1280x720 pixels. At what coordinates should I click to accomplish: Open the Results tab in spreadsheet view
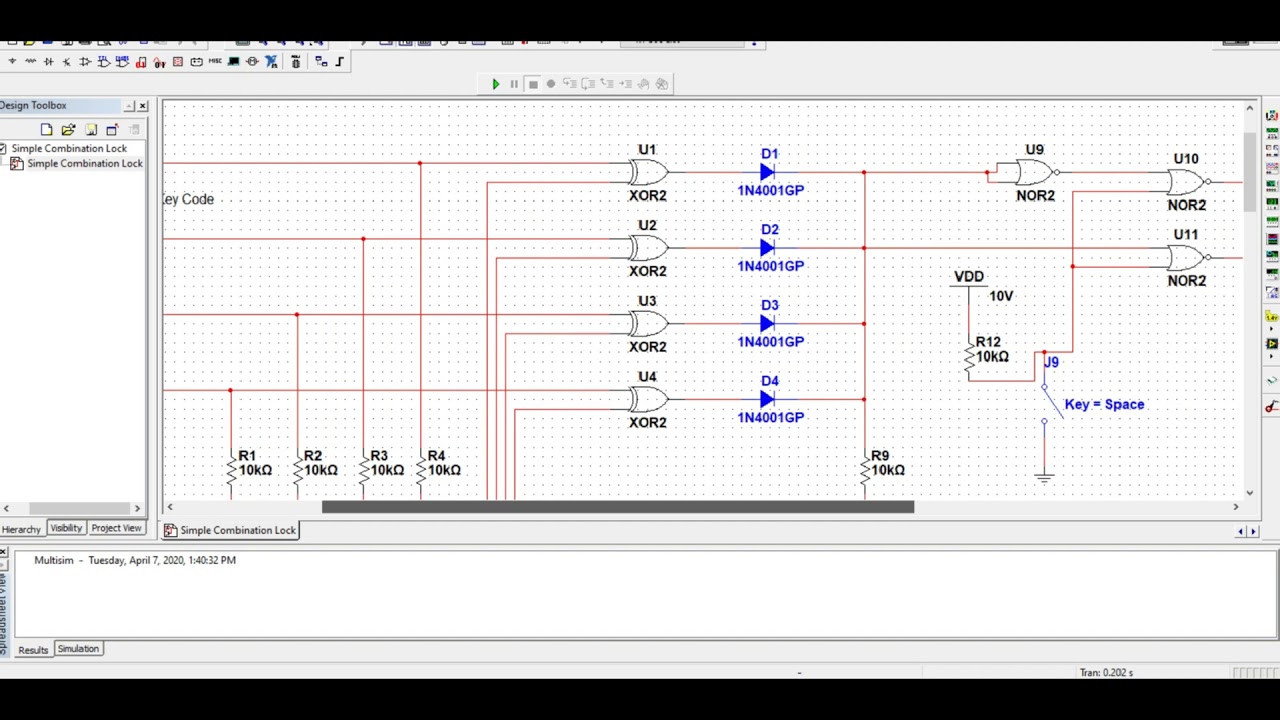click(x=33, y=650)
